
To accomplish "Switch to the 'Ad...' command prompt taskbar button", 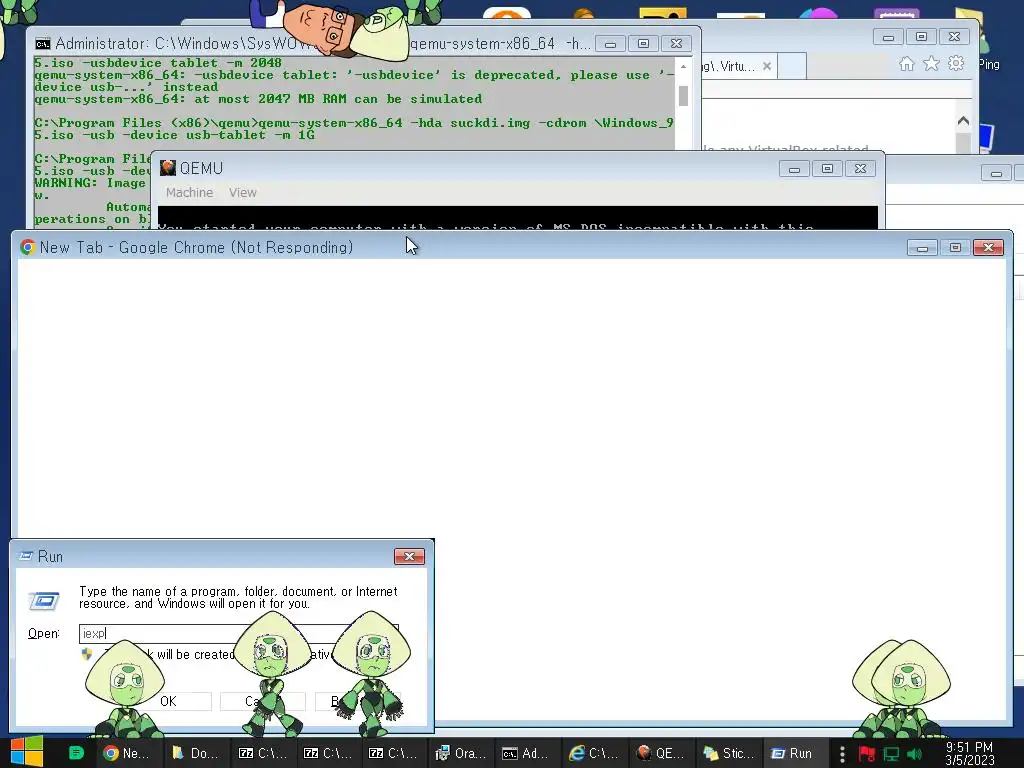I will pos(528,753).
